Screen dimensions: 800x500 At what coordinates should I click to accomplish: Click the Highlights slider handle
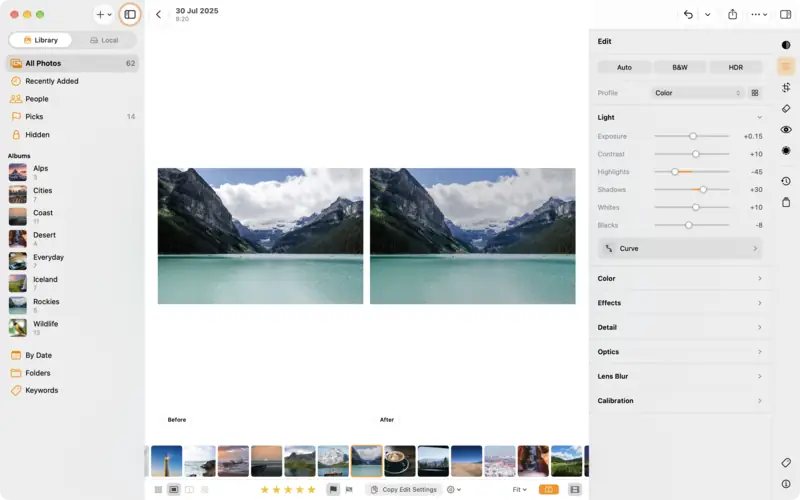click(675, 172)
